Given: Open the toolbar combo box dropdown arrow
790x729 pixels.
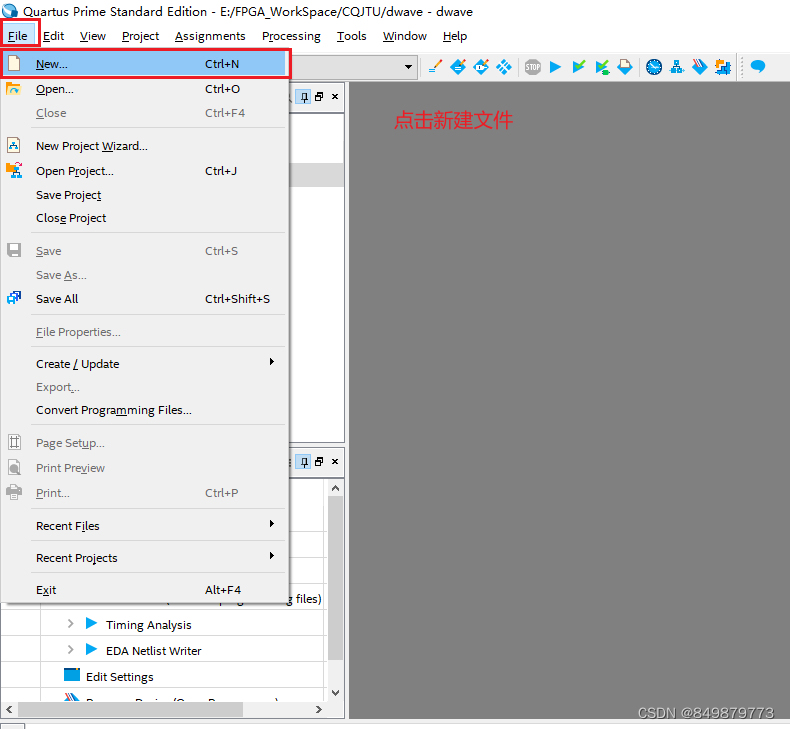Looking at the screenshot, I should coord(408,67).
